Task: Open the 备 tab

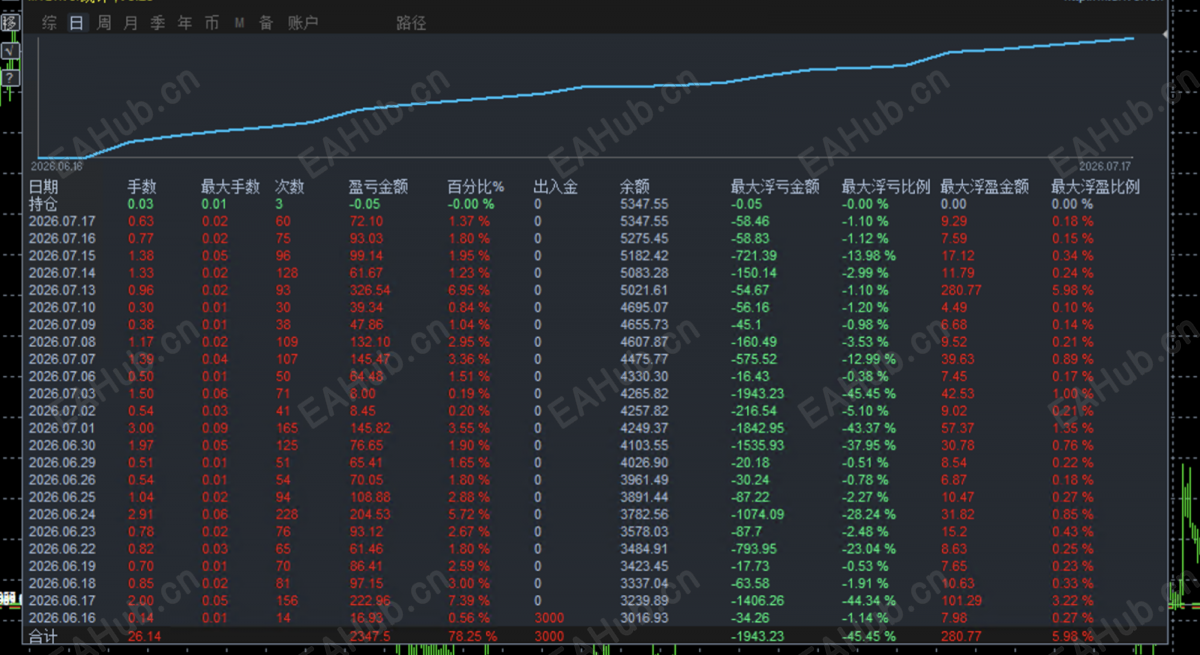Action: pos(266,23)
